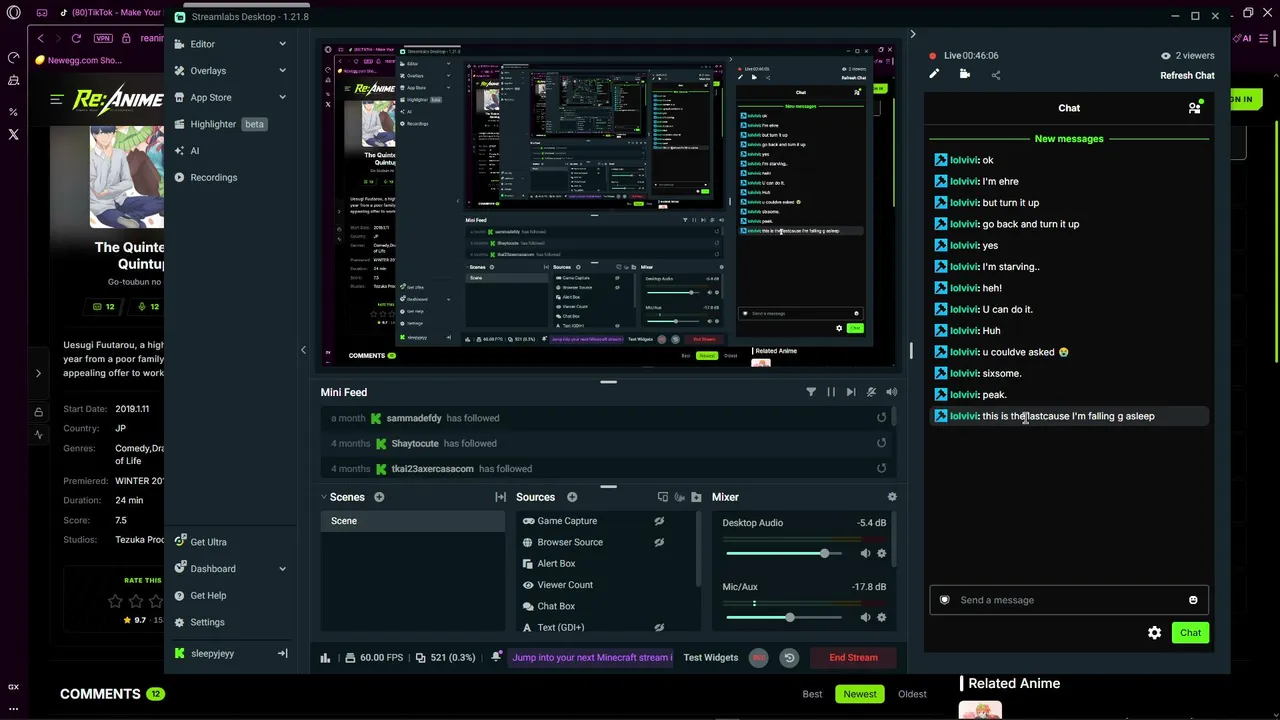Edit stream info with the pencil icon
Screen dimensions: 1280x720
tap(934, 74)
